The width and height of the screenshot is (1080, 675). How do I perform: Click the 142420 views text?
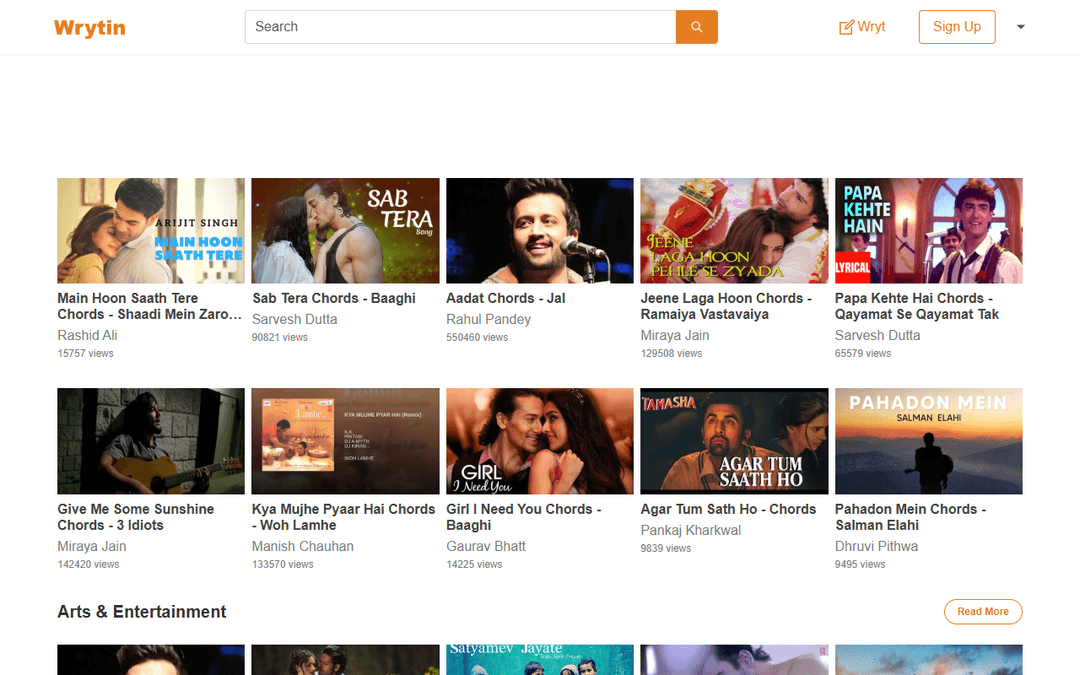88,564
